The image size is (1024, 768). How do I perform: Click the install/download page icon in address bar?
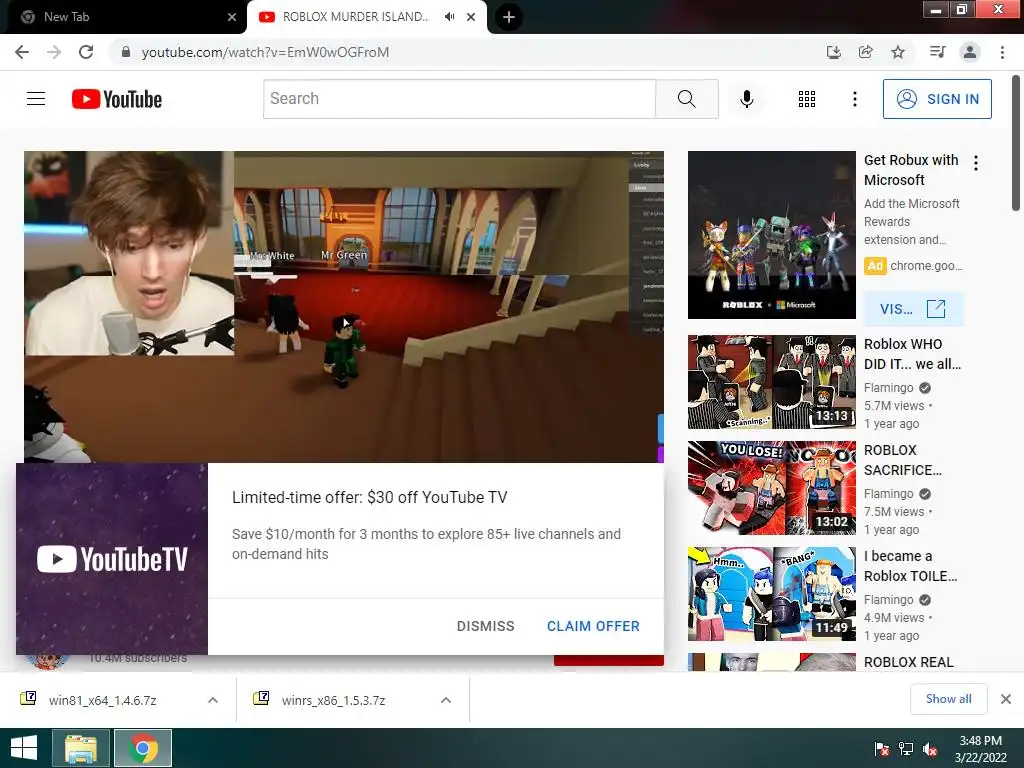click(x=833, y=52)
